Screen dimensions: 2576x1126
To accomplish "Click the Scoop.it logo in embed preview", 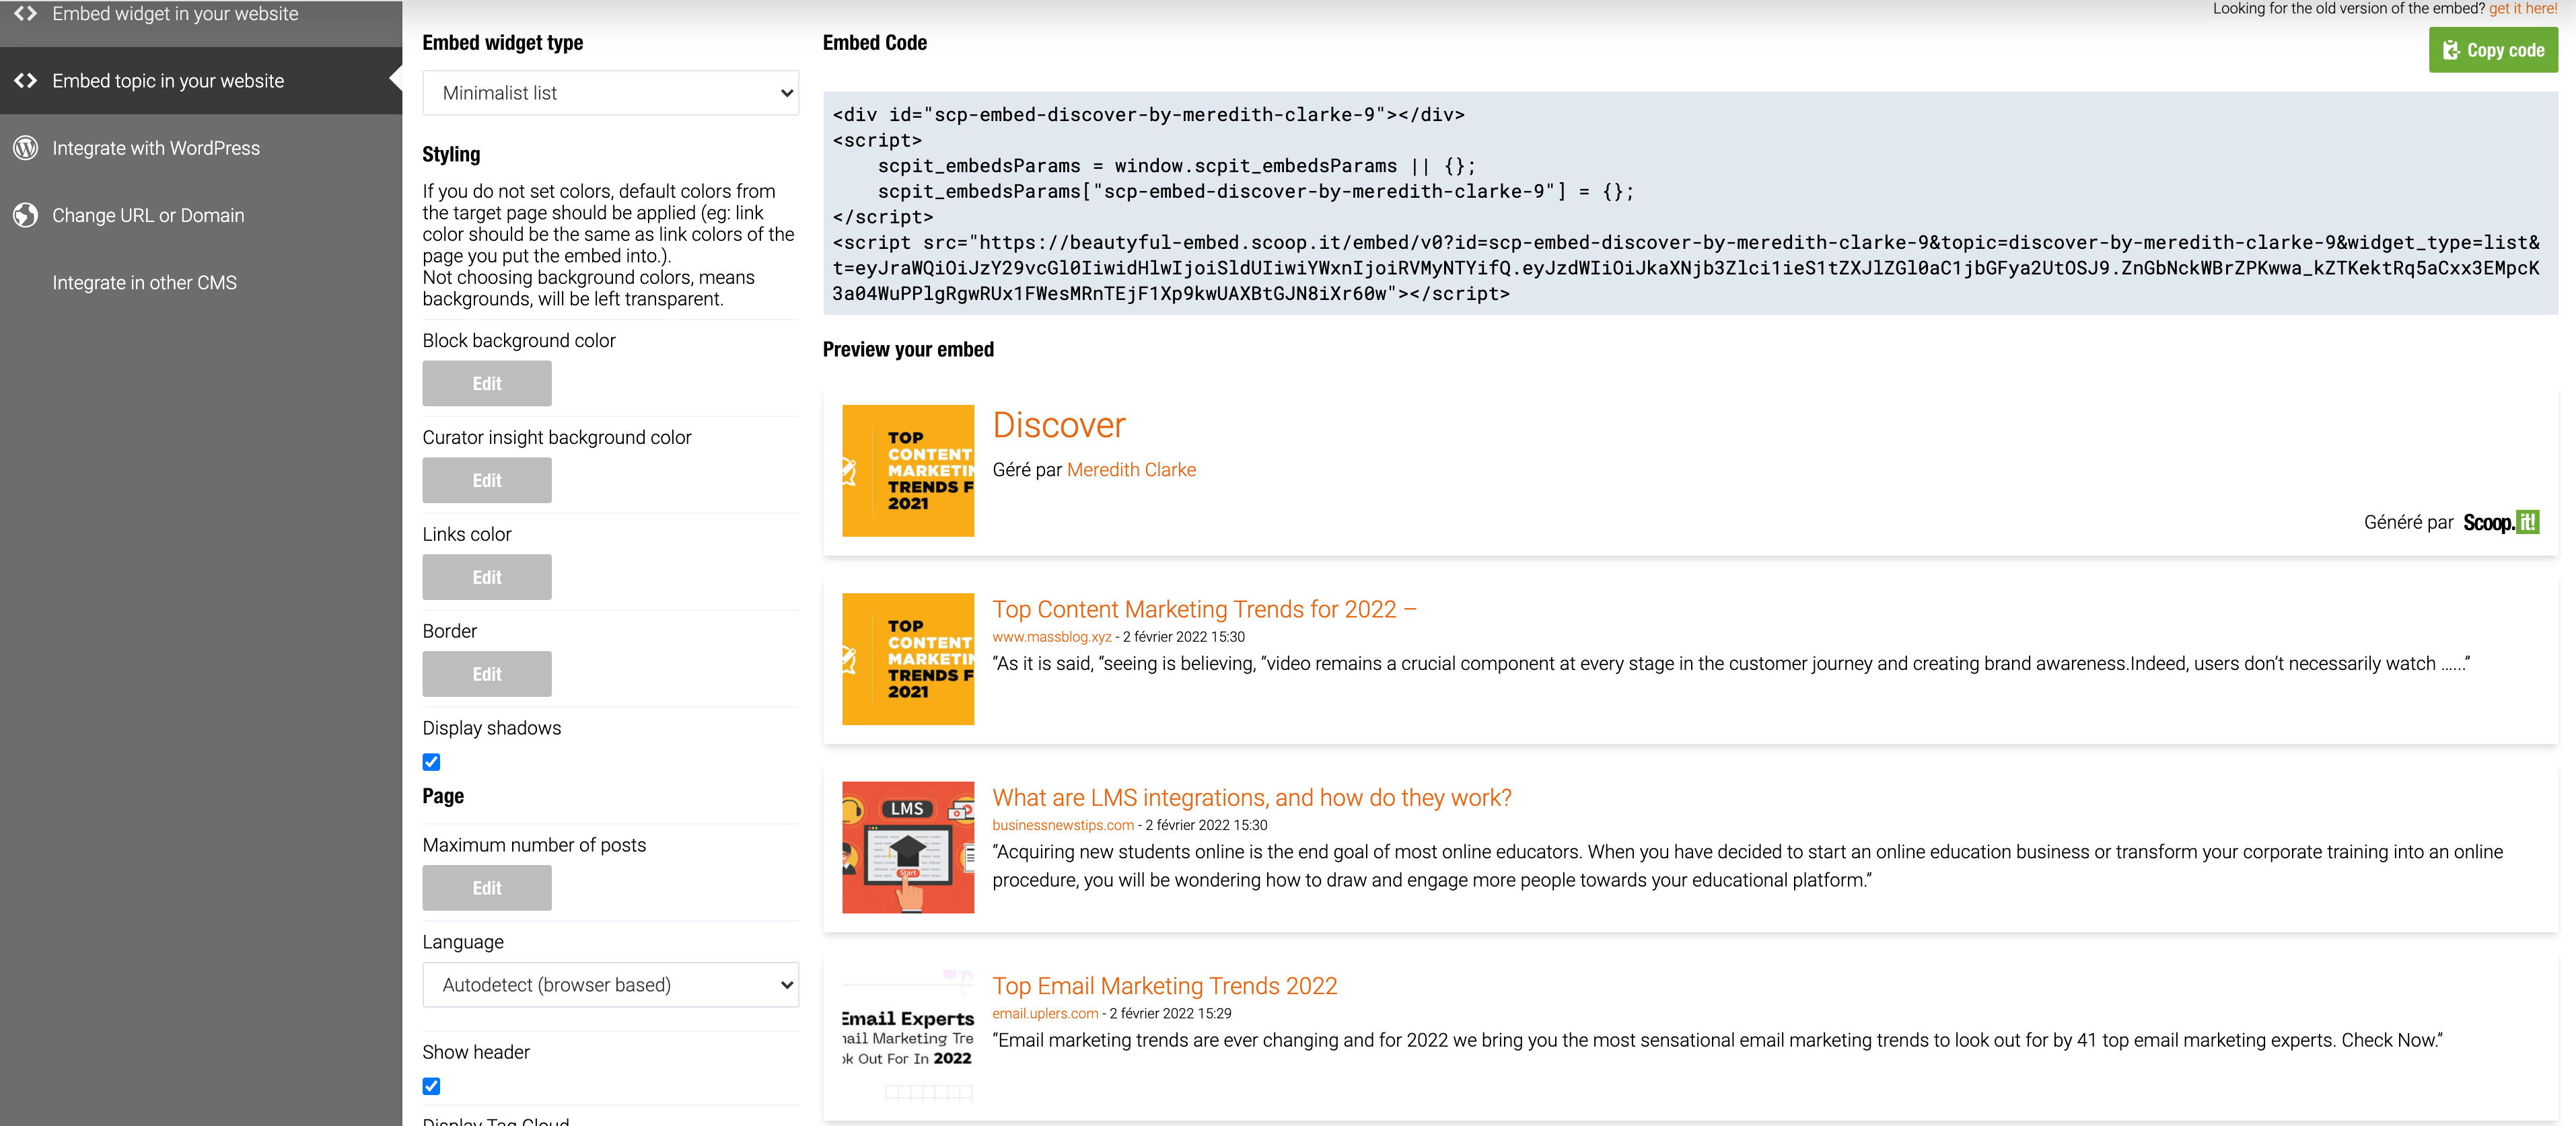I will (2500, 522).
